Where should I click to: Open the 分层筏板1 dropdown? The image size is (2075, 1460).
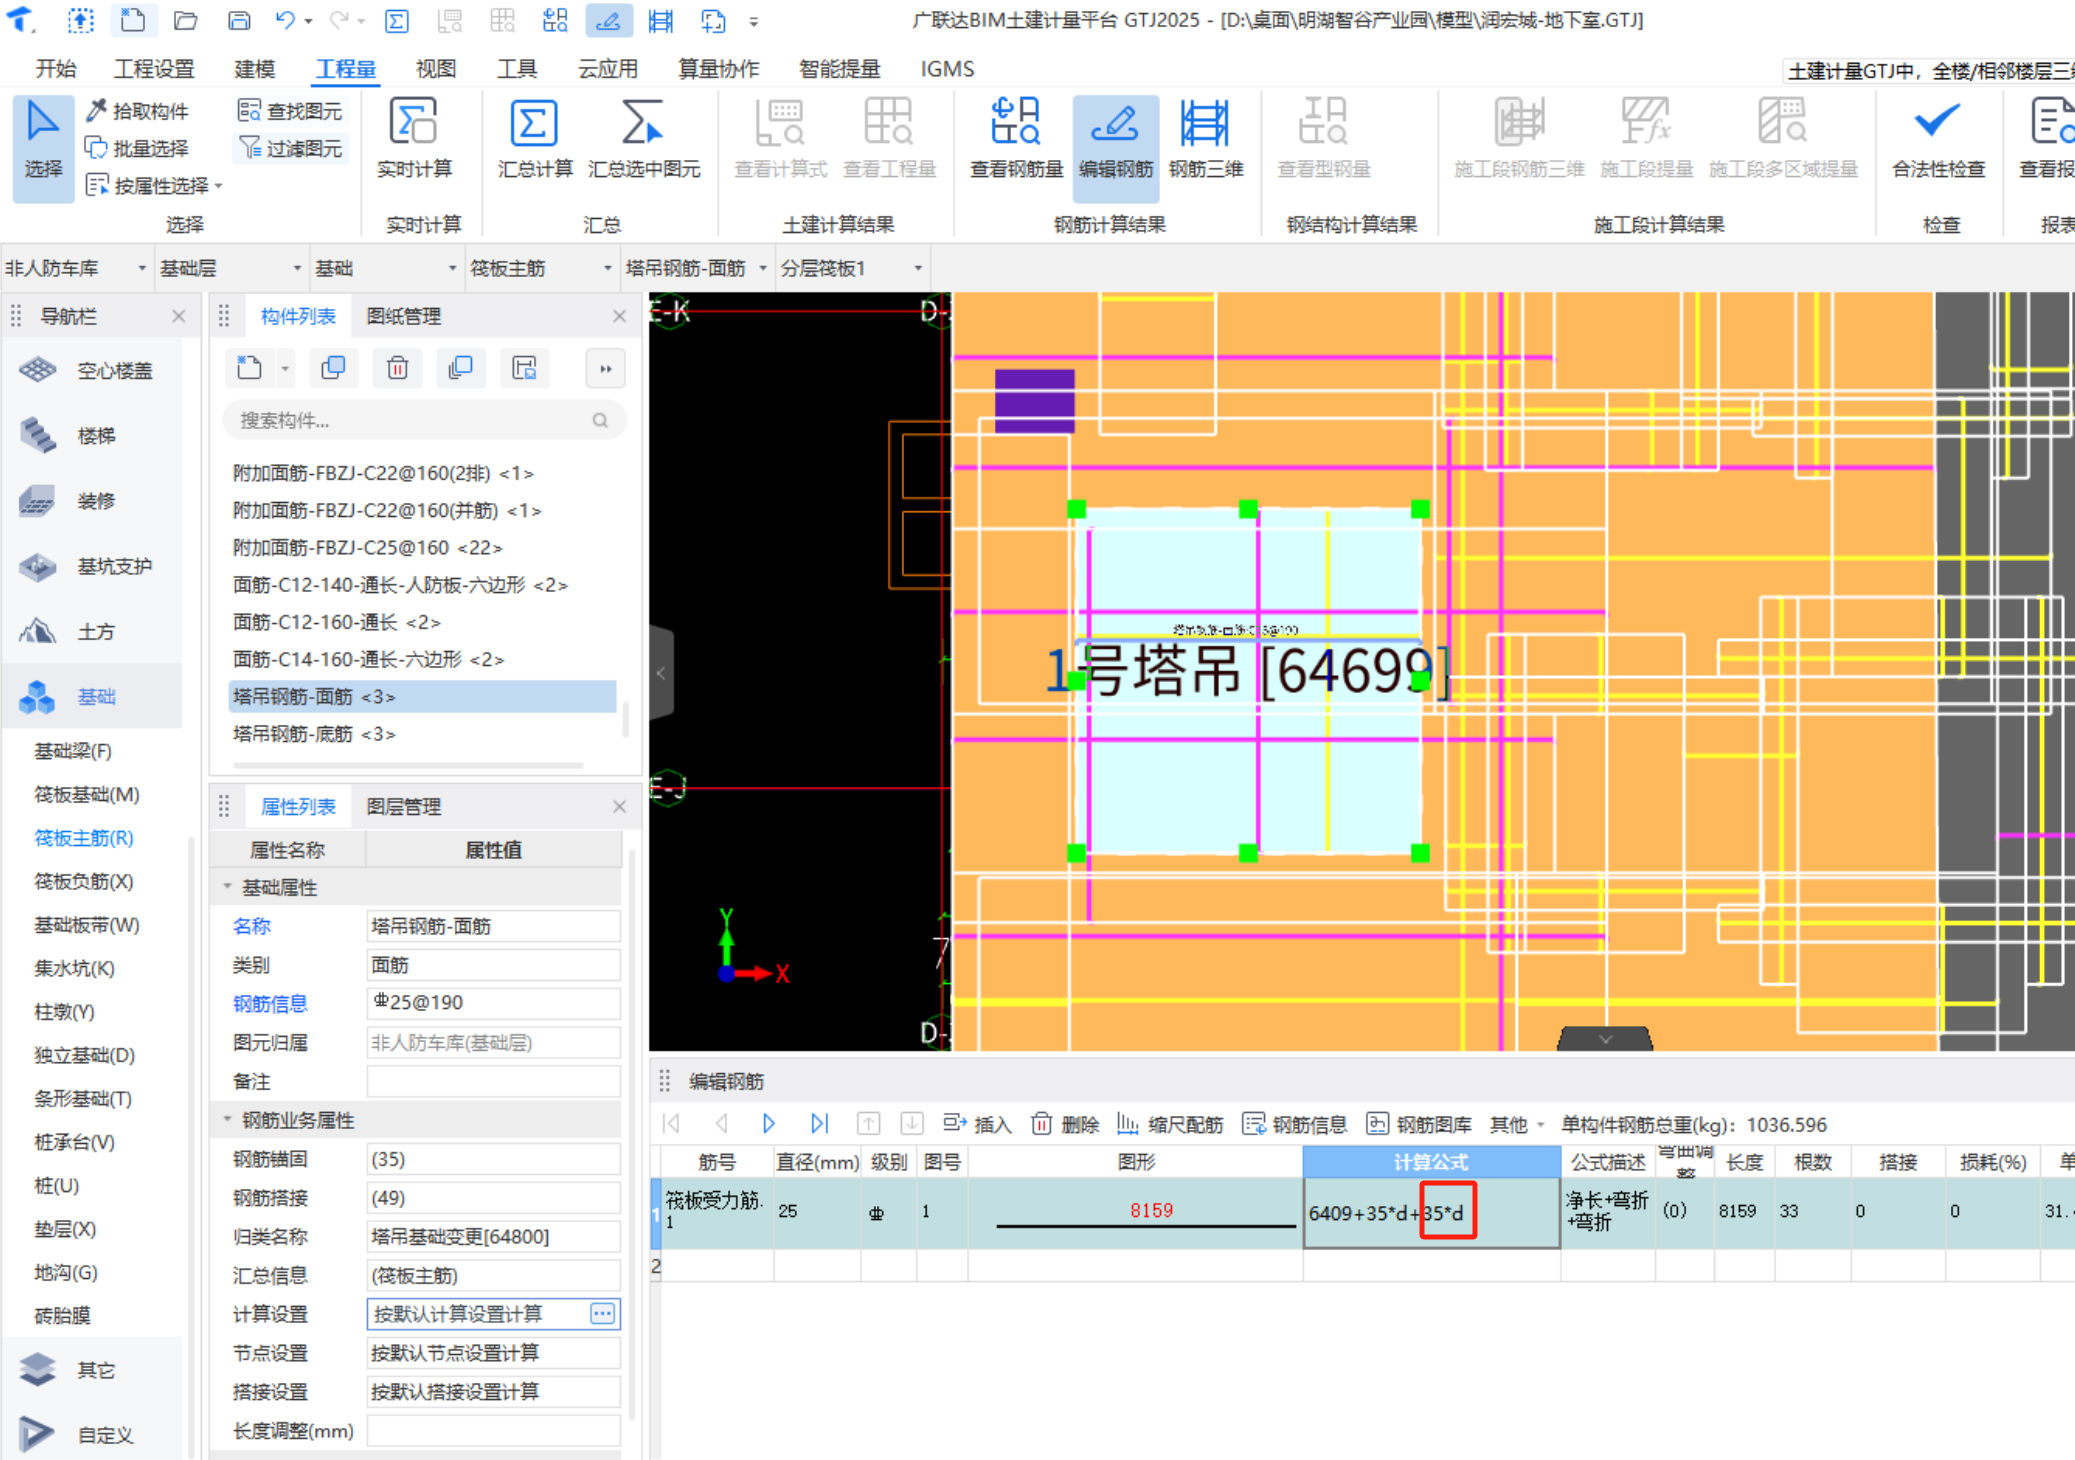(851, 268)
